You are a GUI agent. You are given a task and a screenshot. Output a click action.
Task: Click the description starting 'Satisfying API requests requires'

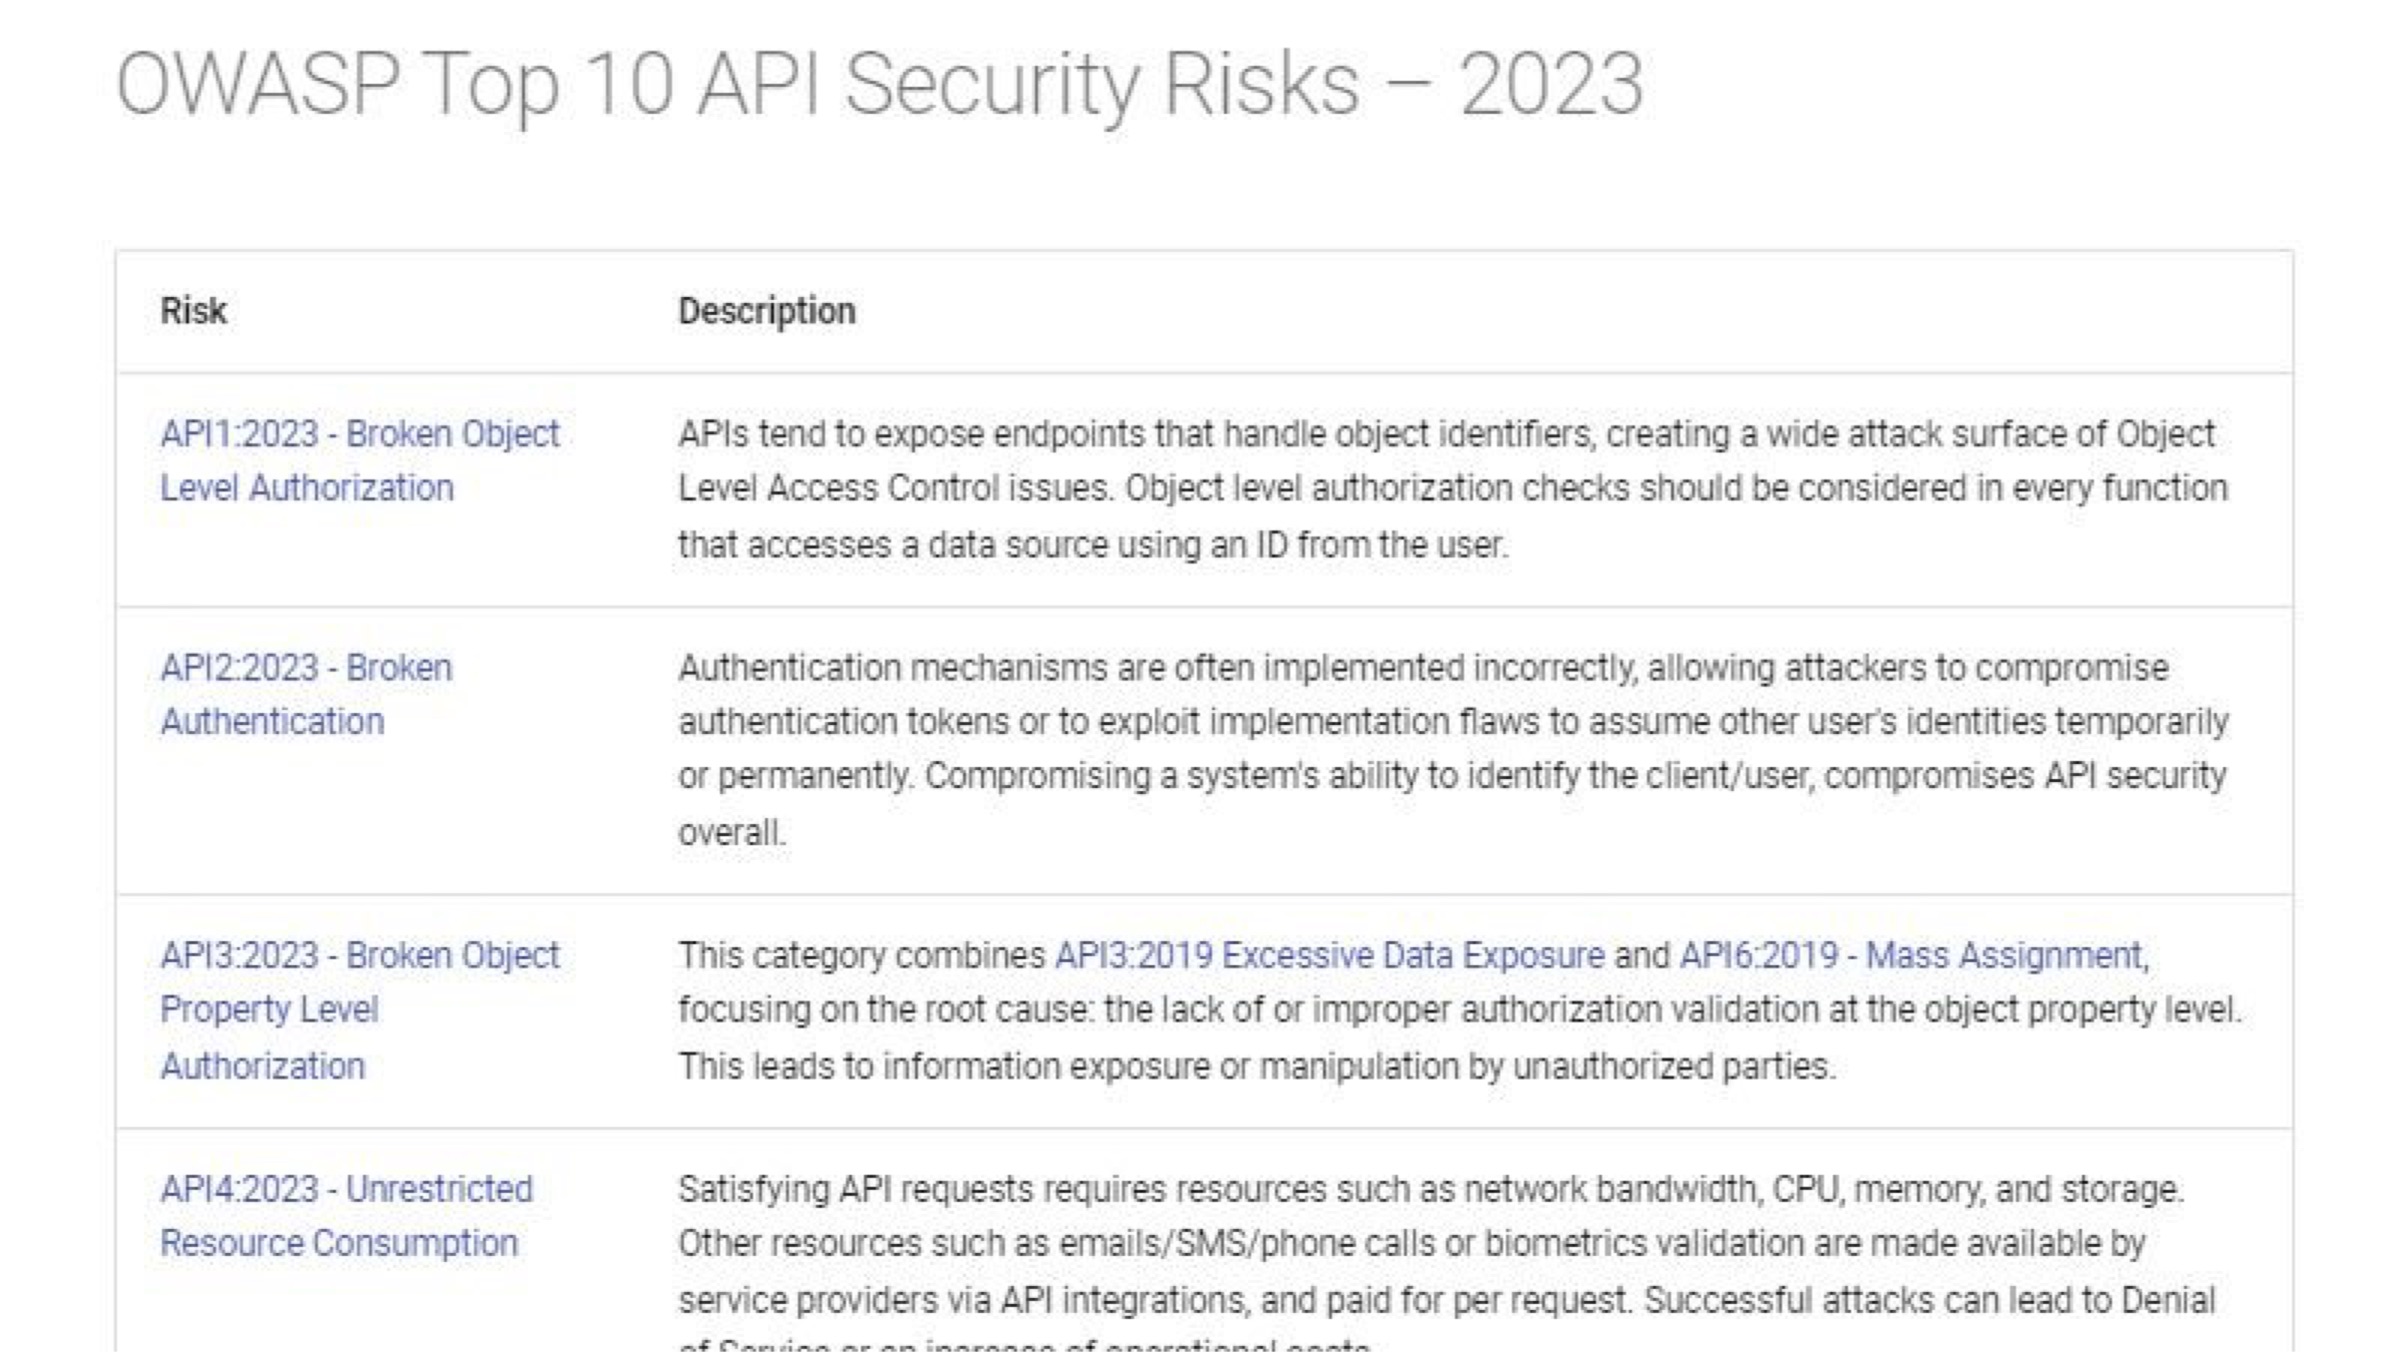point(1448,1260)
